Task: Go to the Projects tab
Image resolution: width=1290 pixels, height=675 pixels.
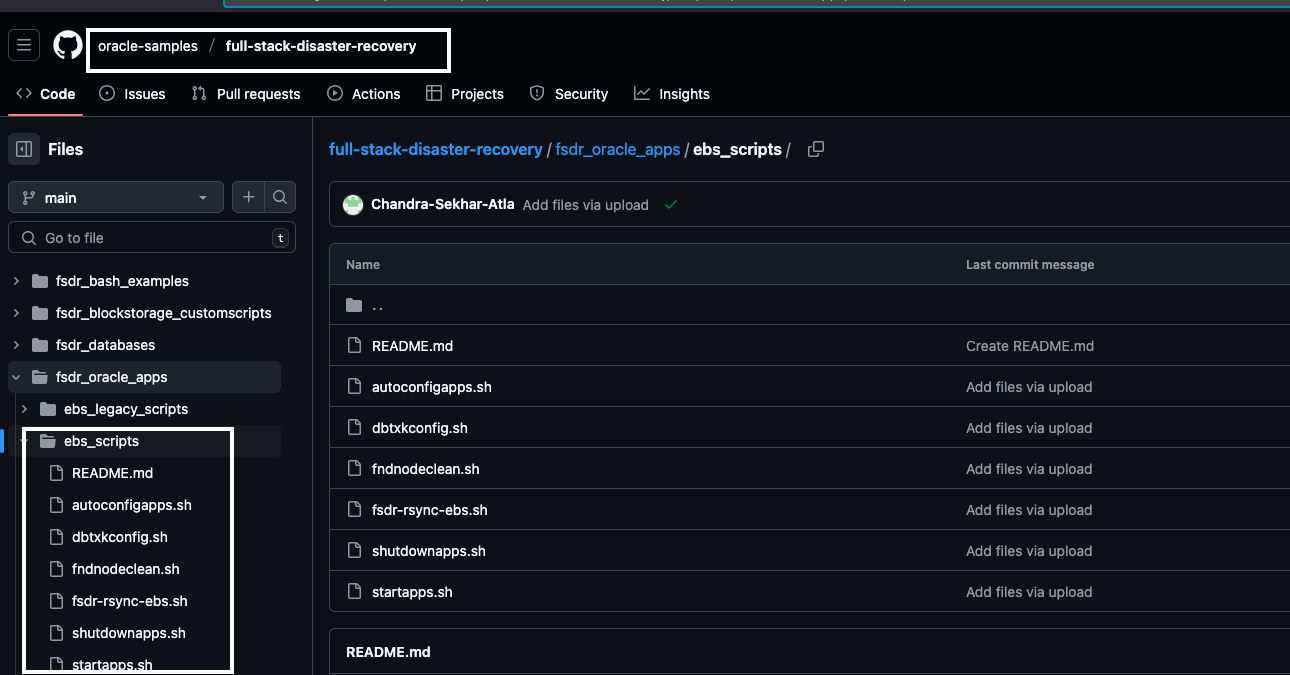Action: pyautogui.click(x=465, y=94)
